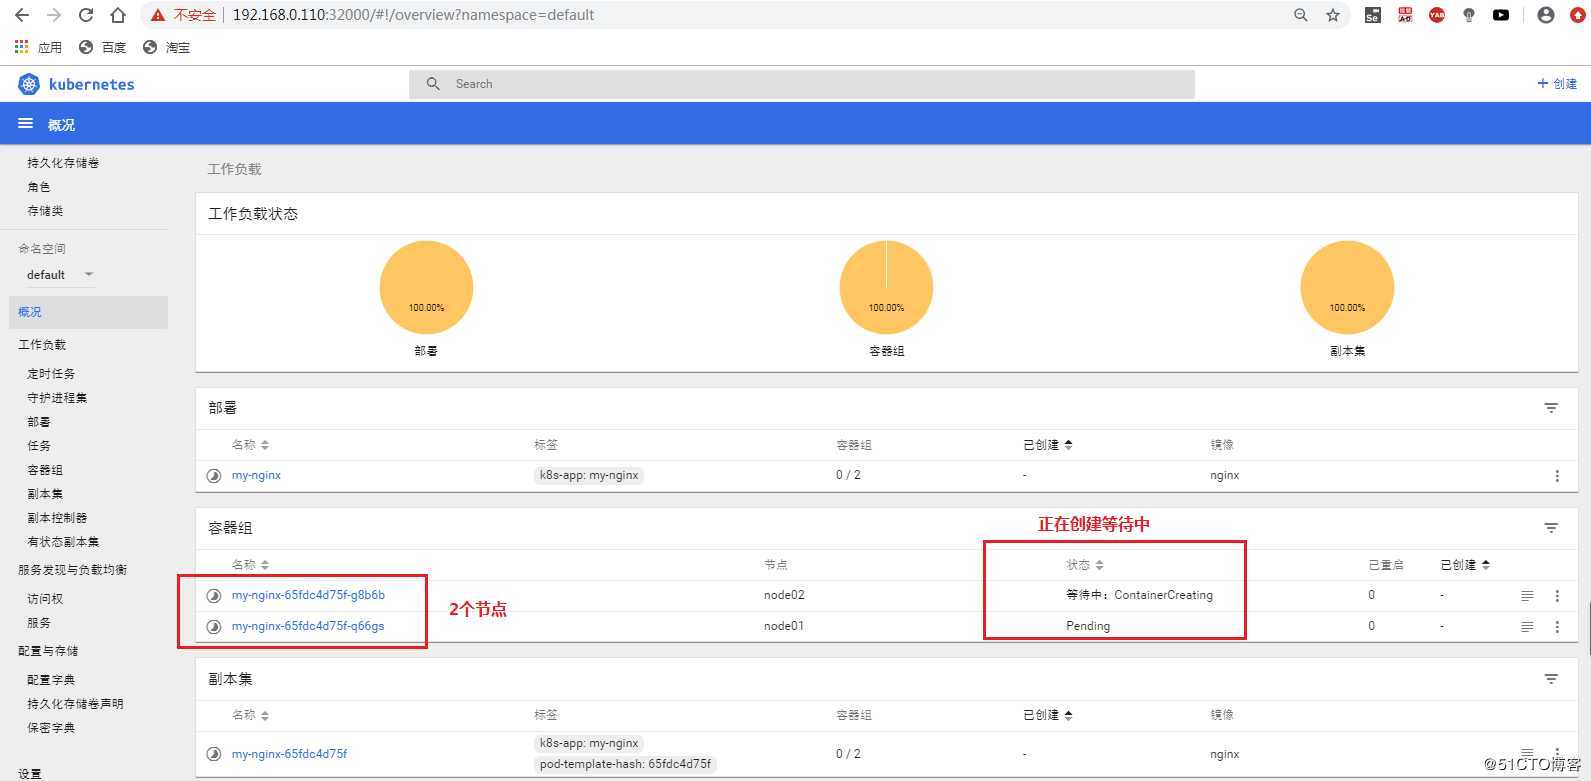This screenshot has width=1591, height=781.
Task: Click node02 cell in pods table
Action: click(784, 595)
